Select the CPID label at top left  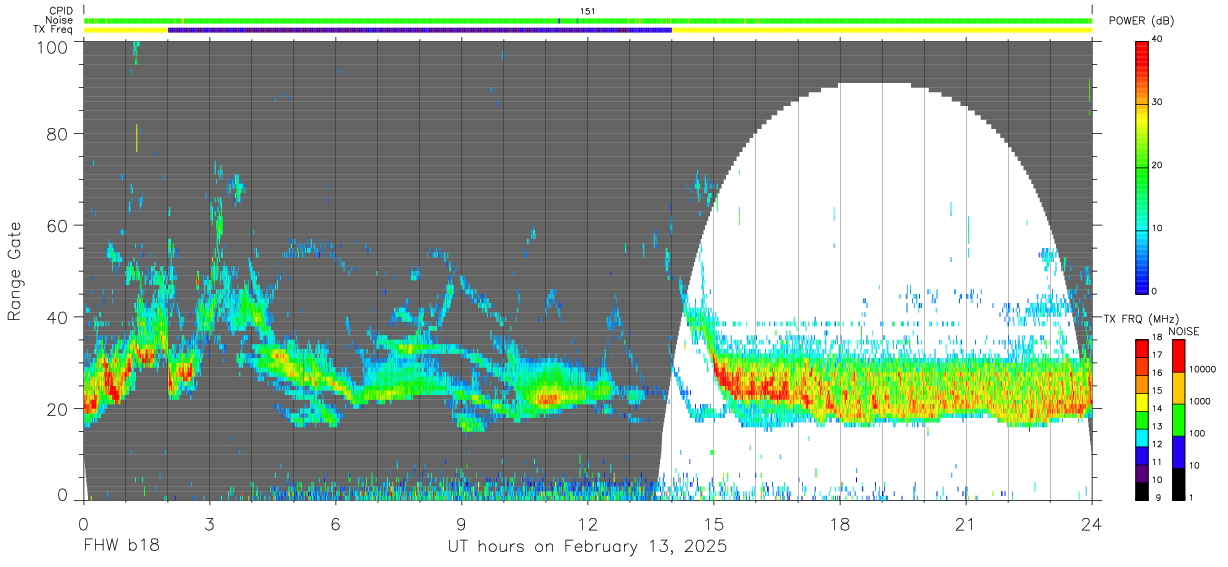click(x=62, y=11)
